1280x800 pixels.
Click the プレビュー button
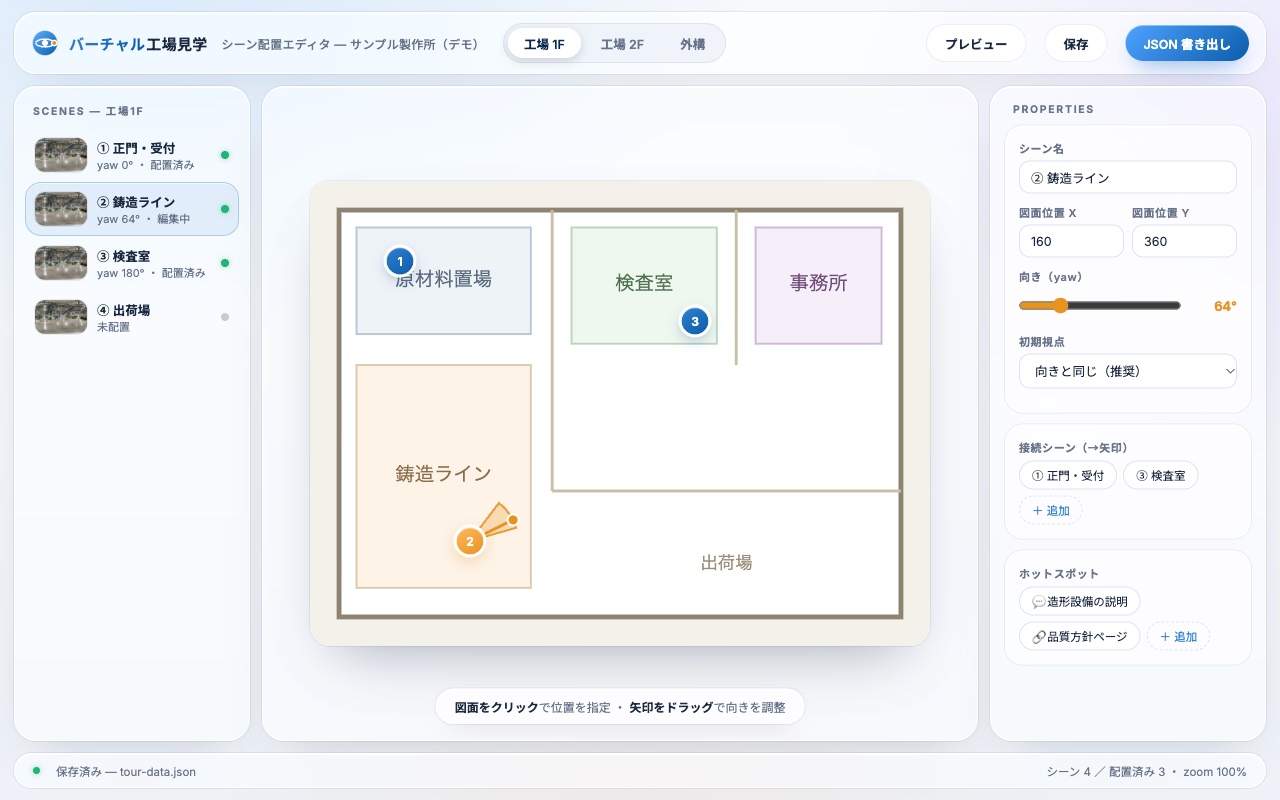point(976,44)
